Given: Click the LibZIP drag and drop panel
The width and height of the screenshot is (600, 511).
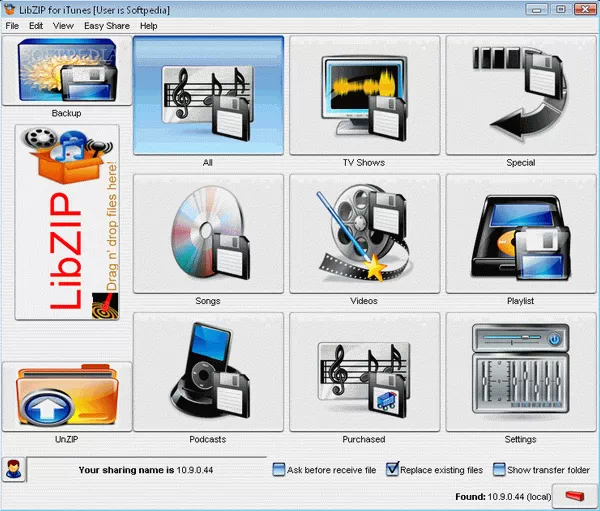Looking at the screenshot, I should (x=67, y=222).
